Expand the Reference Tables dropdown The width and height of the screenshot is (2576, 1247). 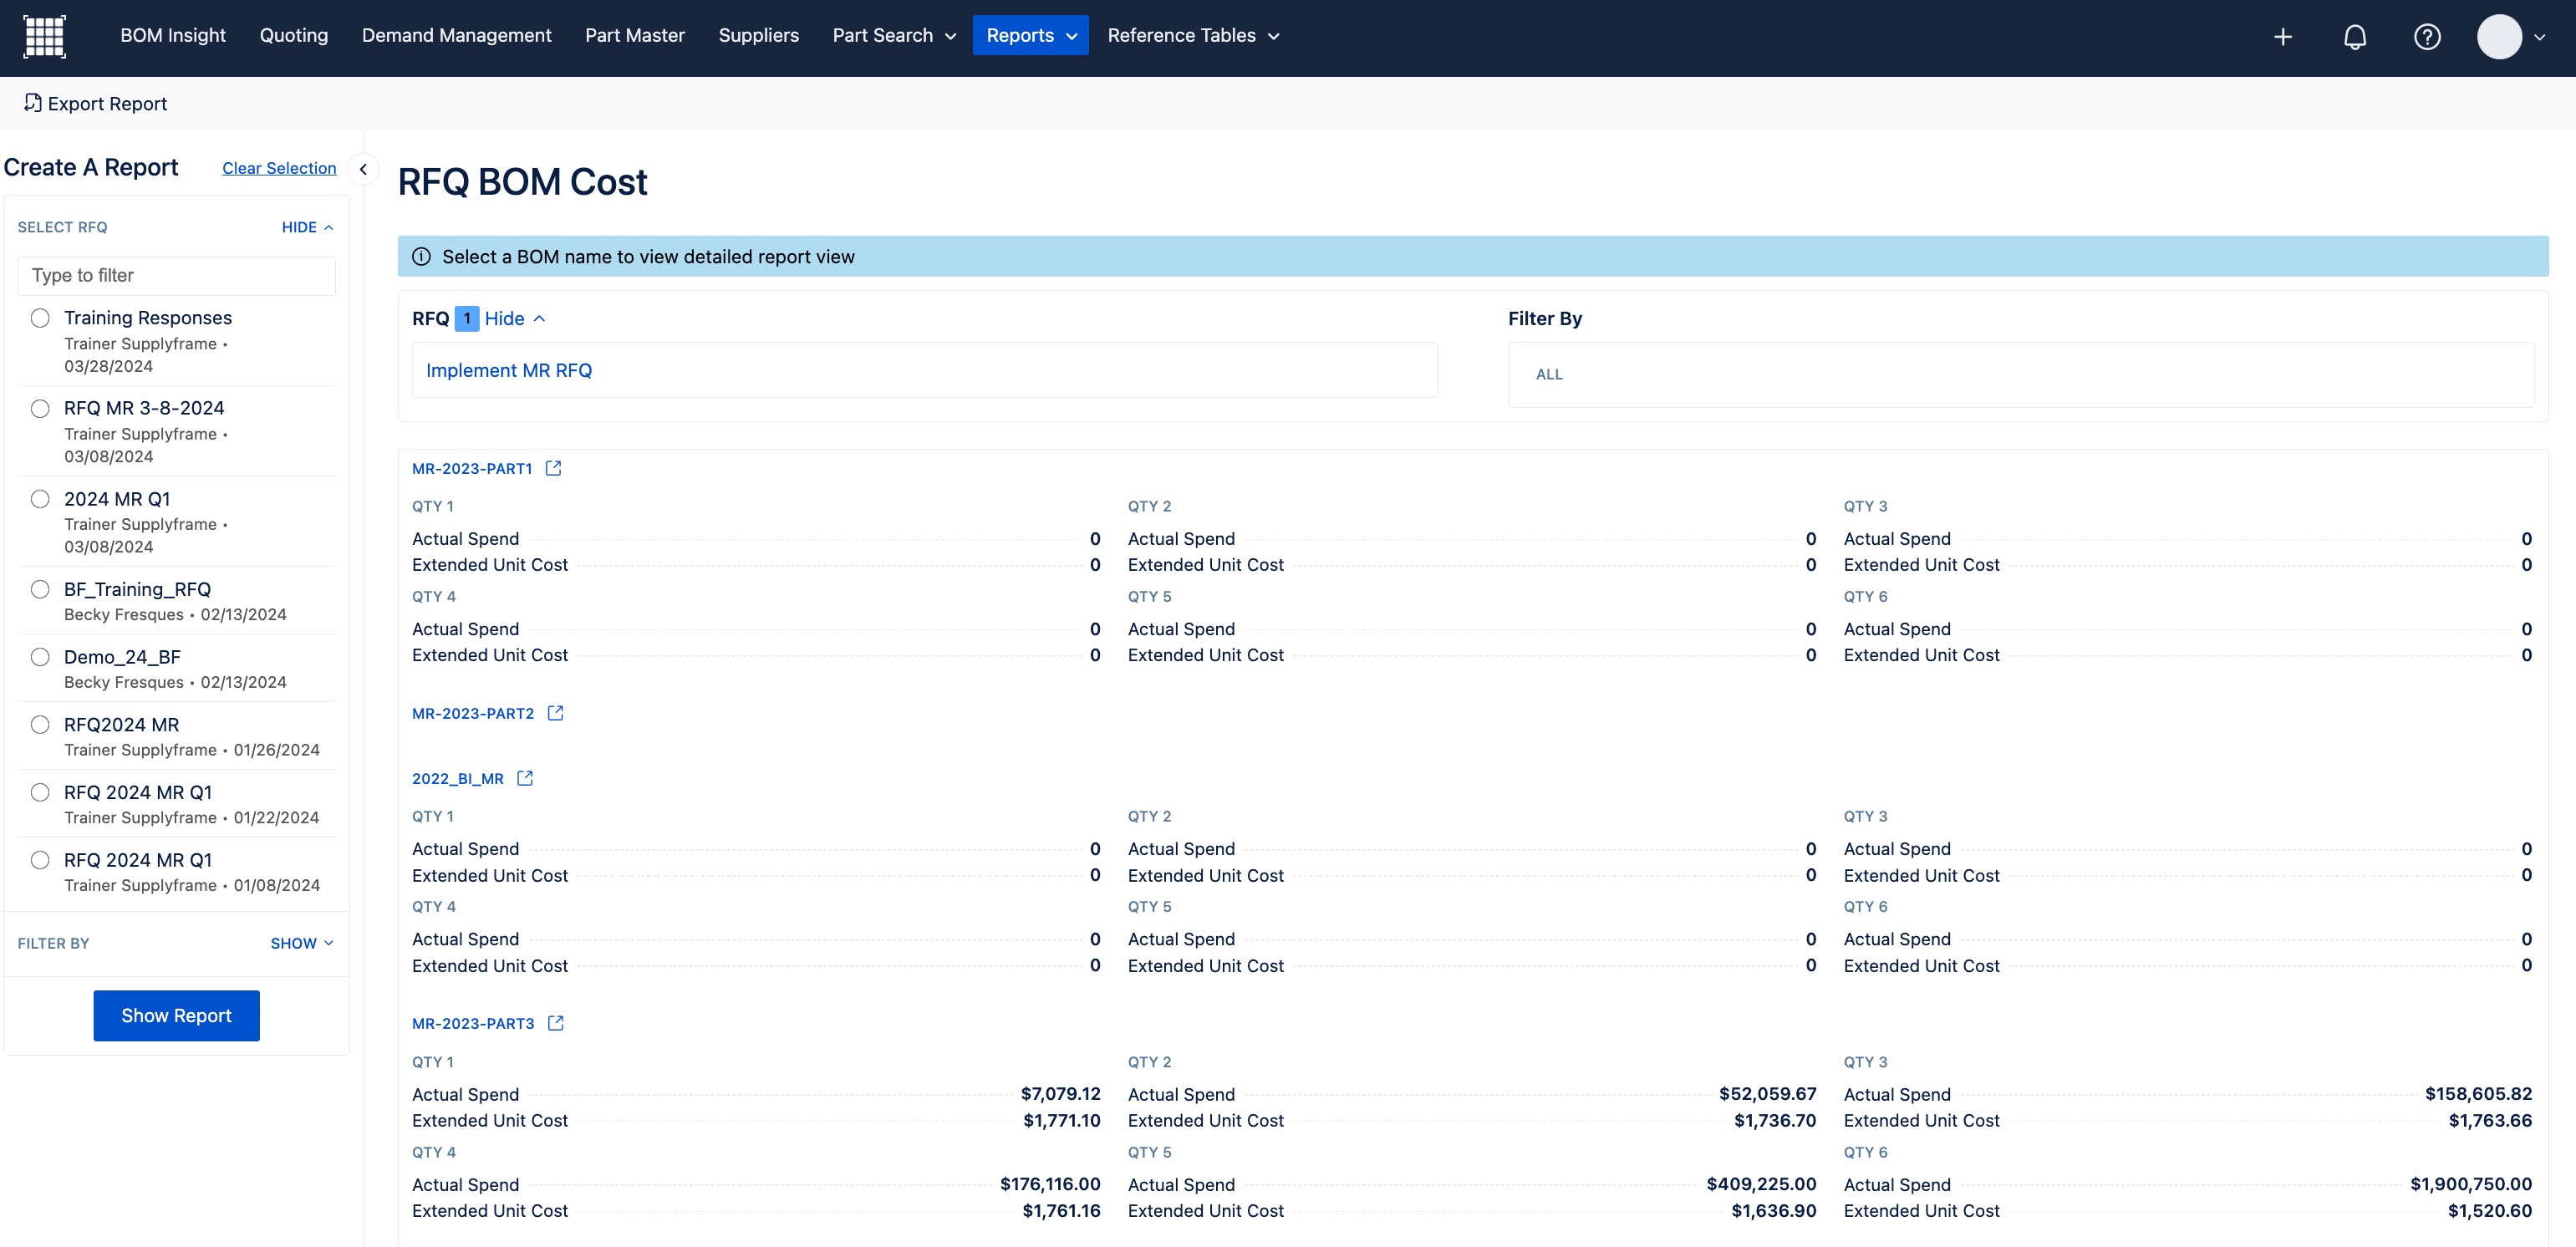click(x=1193, y=36)
